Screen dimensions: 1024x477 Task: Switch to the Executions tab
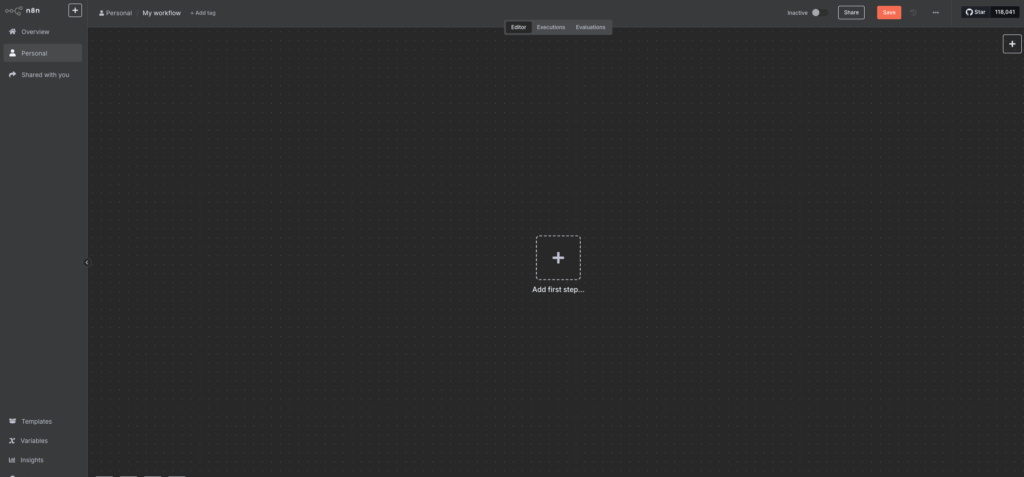[x=550, y=27]
